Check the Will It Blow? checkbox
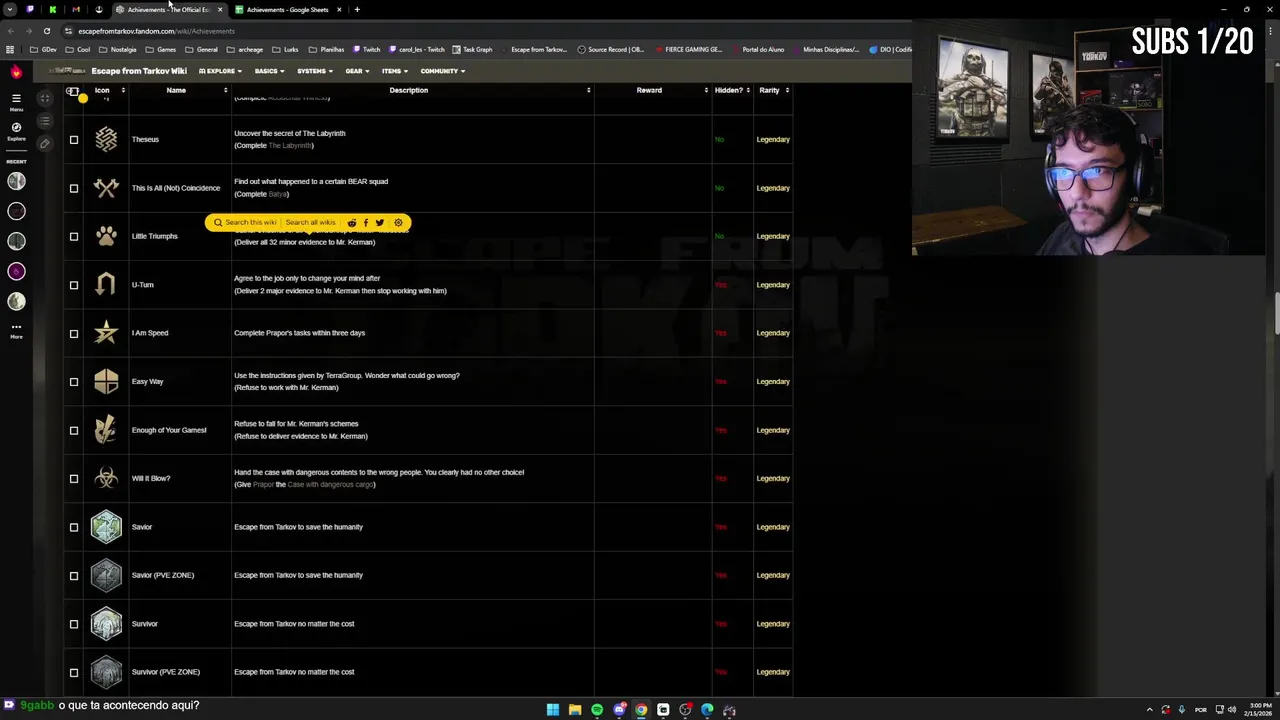Screen dimensions: 1280x720 74,479
